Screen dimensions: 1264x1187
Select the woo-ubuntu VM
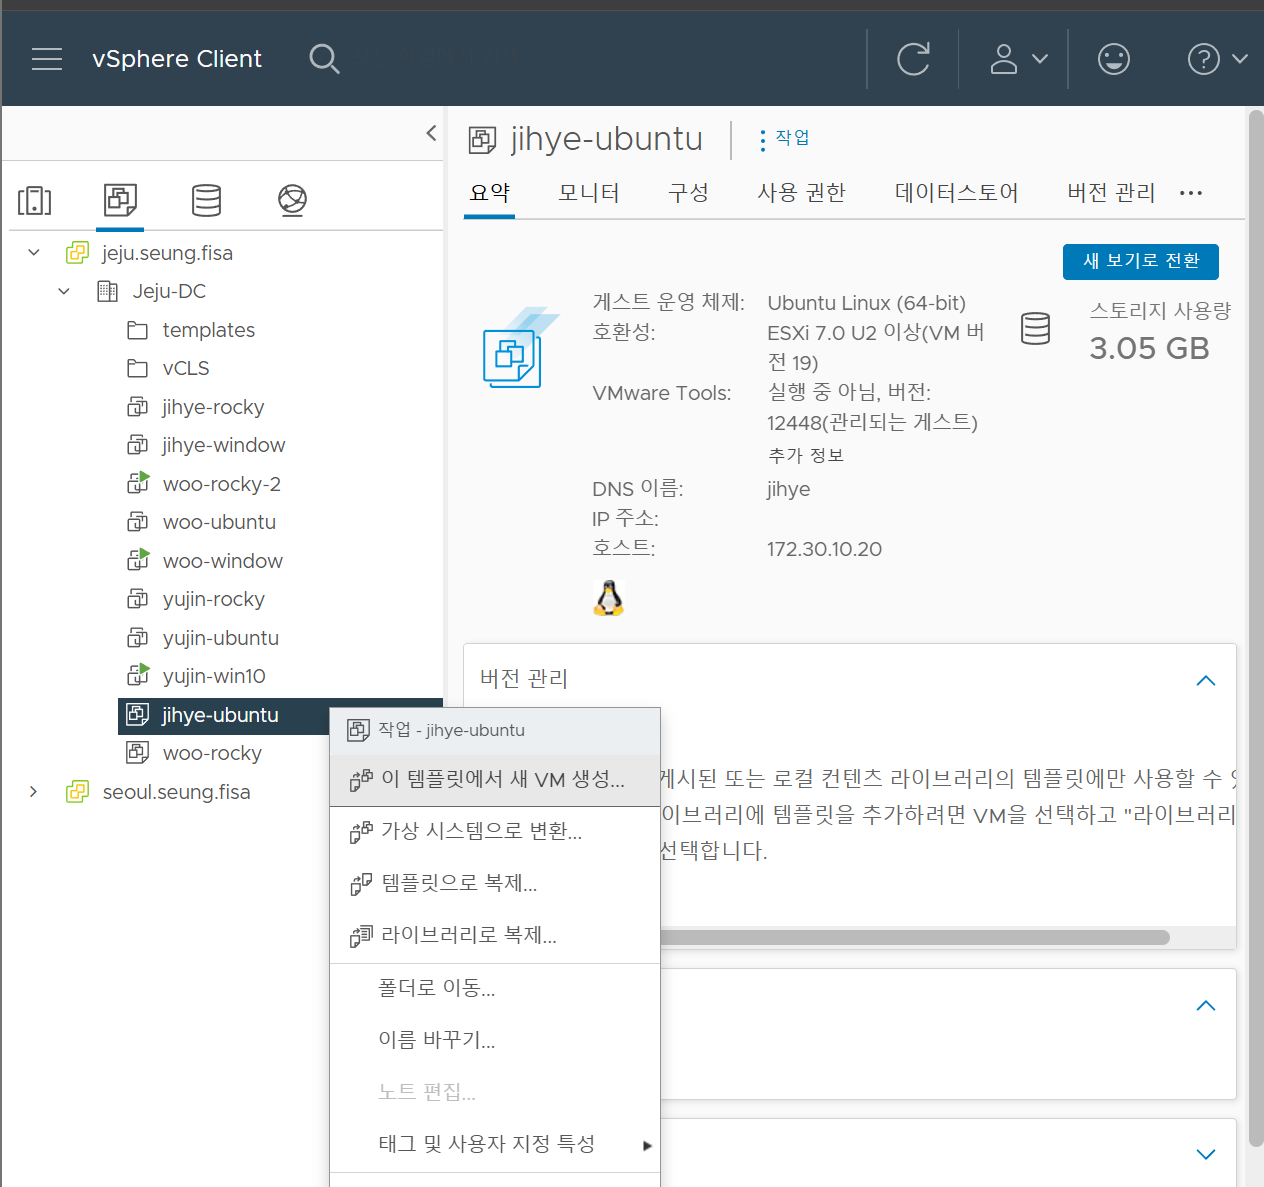[x=219, y=522]
